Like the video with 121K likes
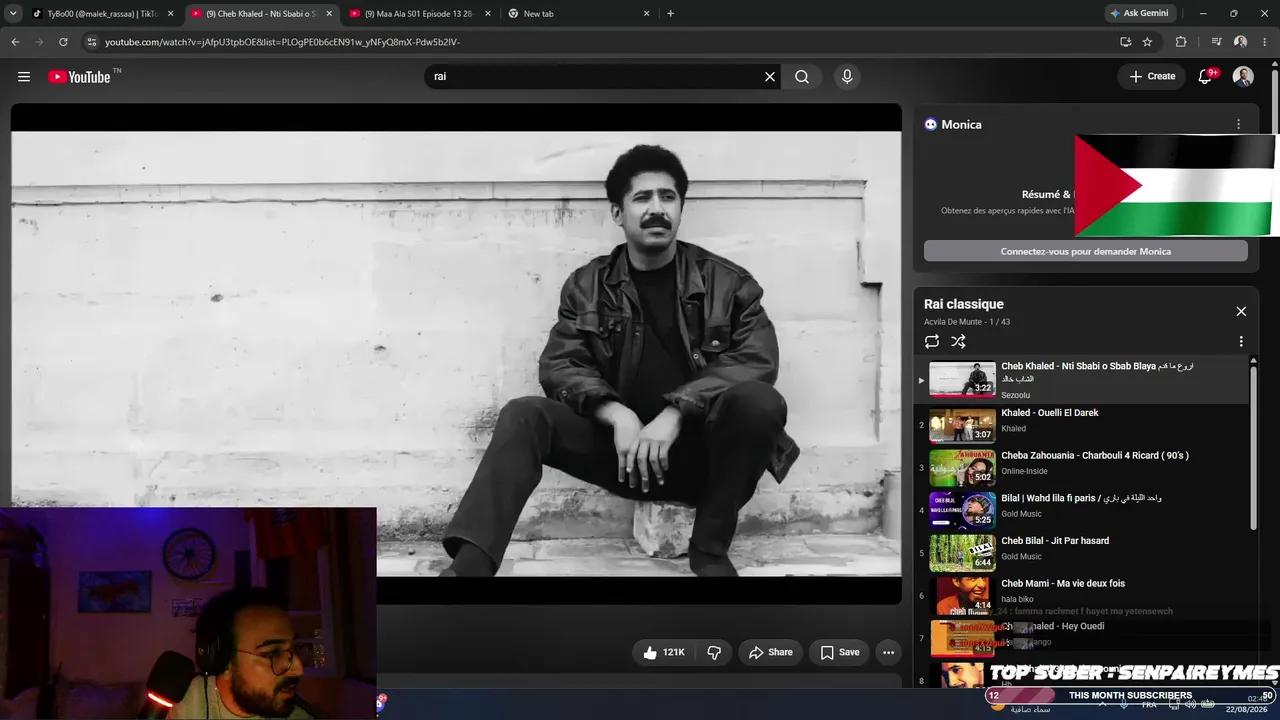Viewport: 1280px width, 720px height. click(x=663, y=652)
